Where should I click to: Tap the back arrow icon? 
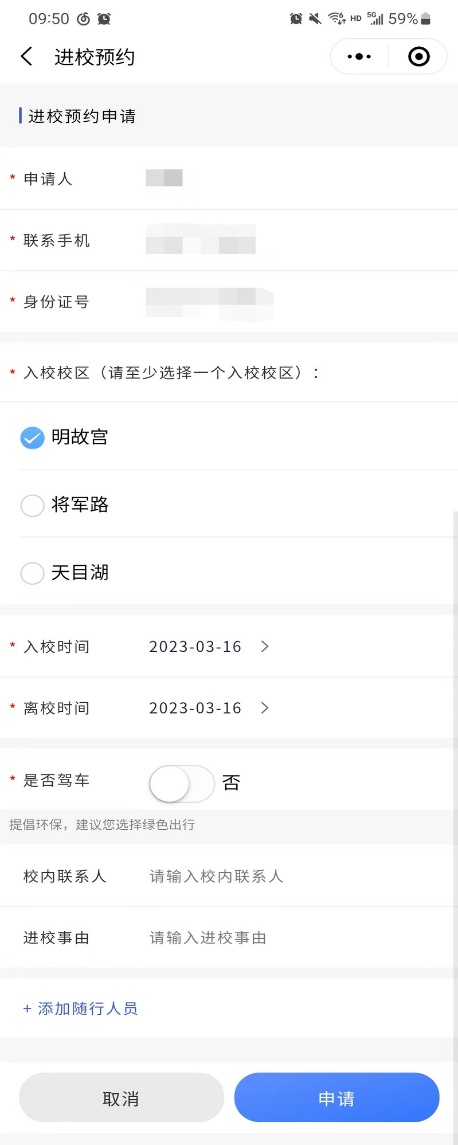(27, 57)
